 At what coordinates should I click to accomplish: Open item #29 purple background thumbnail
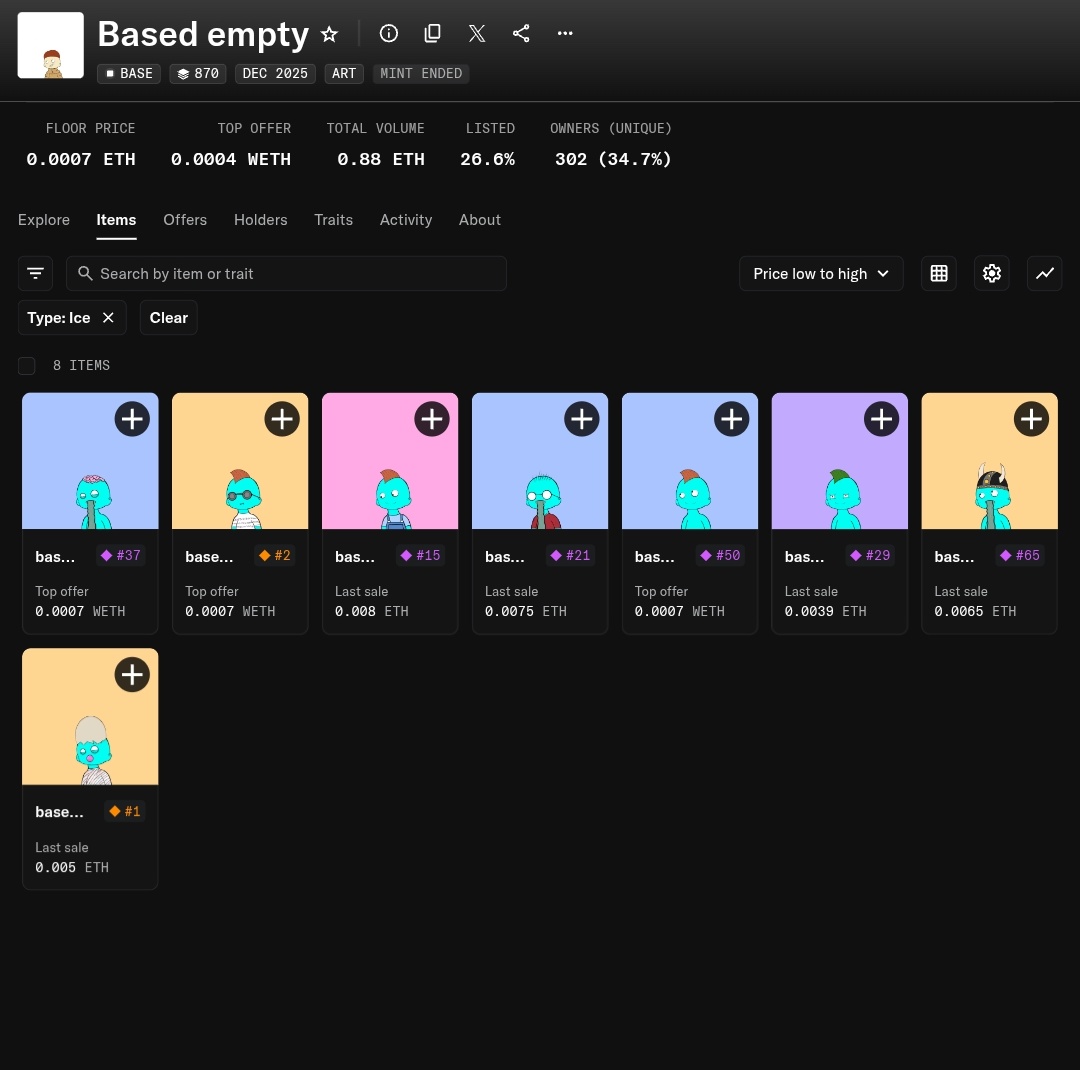coord(840,461)
